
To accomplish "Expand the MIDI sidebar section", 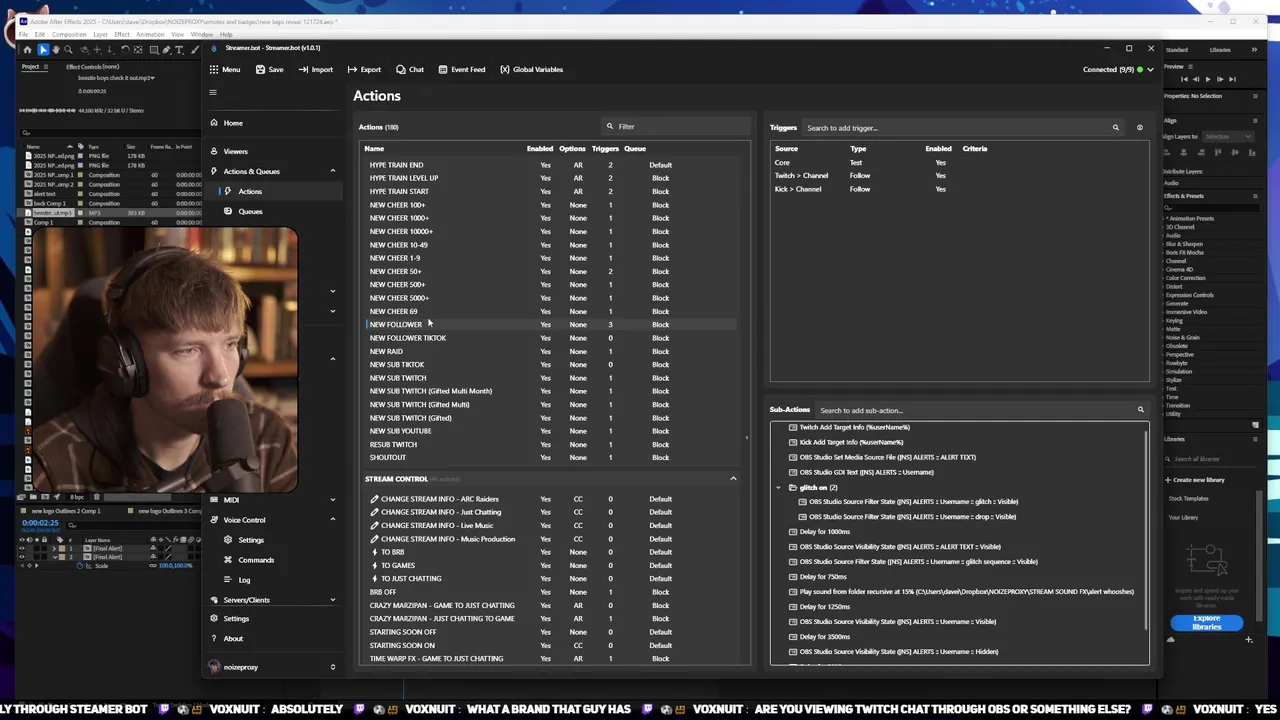I will [x=333, y=500].
